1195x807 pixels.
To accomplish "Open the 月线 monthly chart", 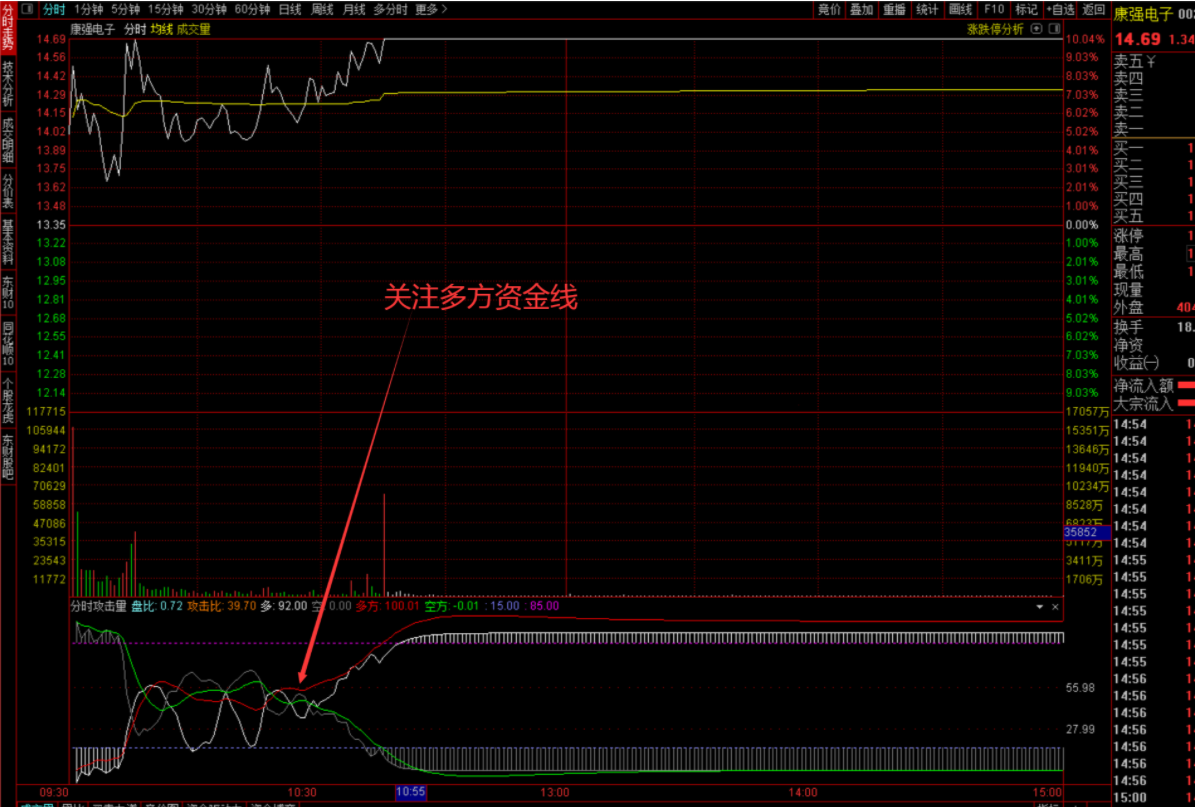I will (x=354, y=9).
